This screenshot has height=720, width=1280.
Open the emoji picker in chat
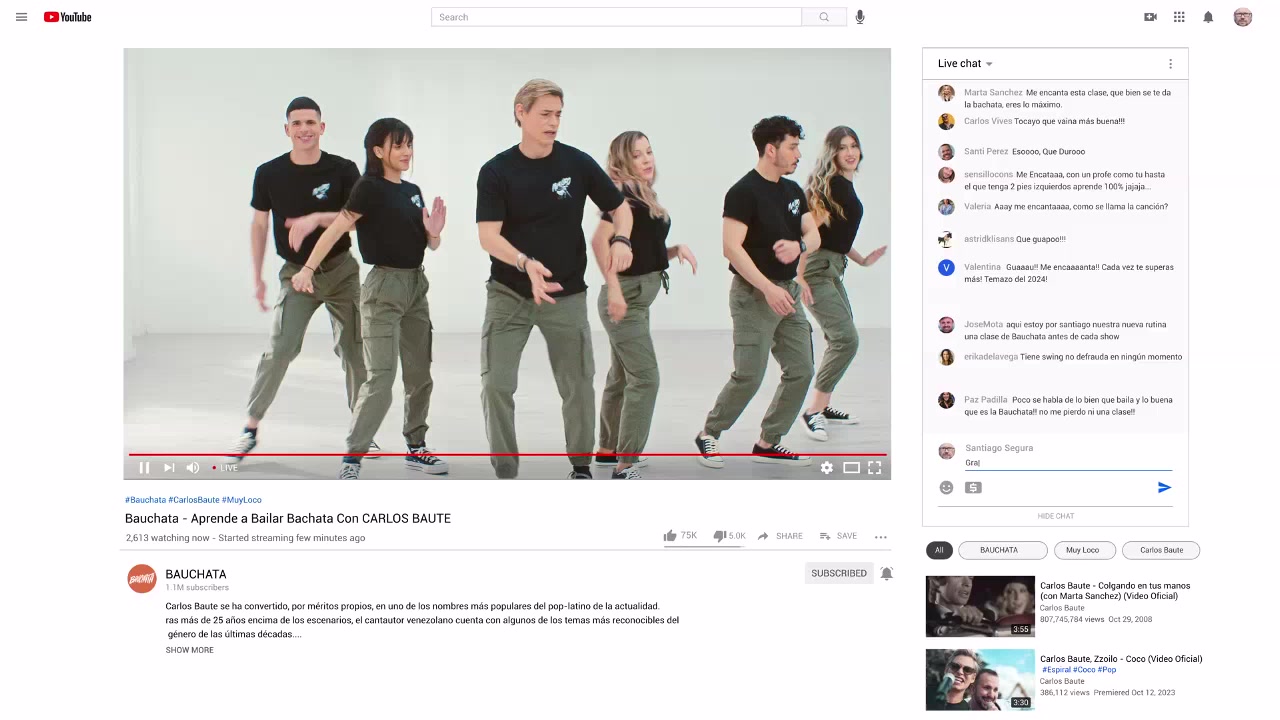[946, 488]
